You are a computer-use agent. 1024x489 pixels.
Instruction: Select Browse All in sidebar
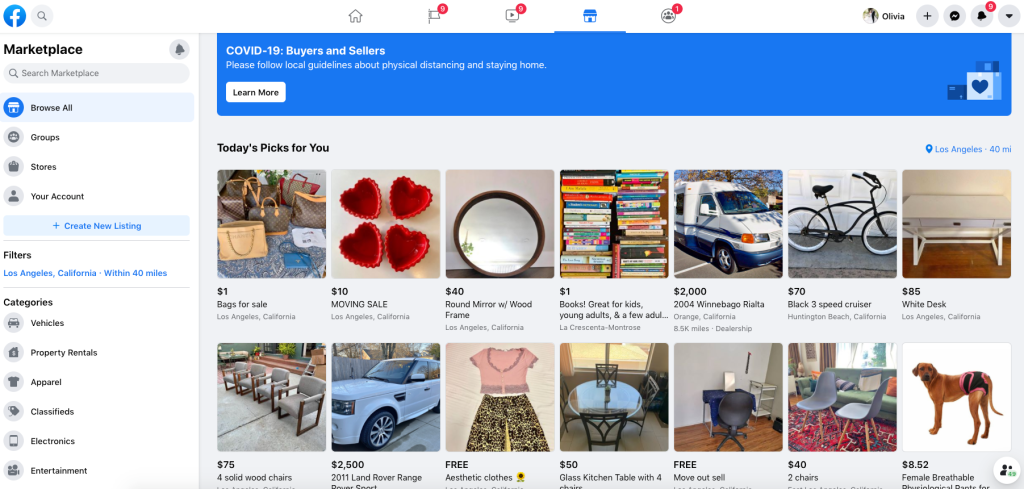[98, 108]
